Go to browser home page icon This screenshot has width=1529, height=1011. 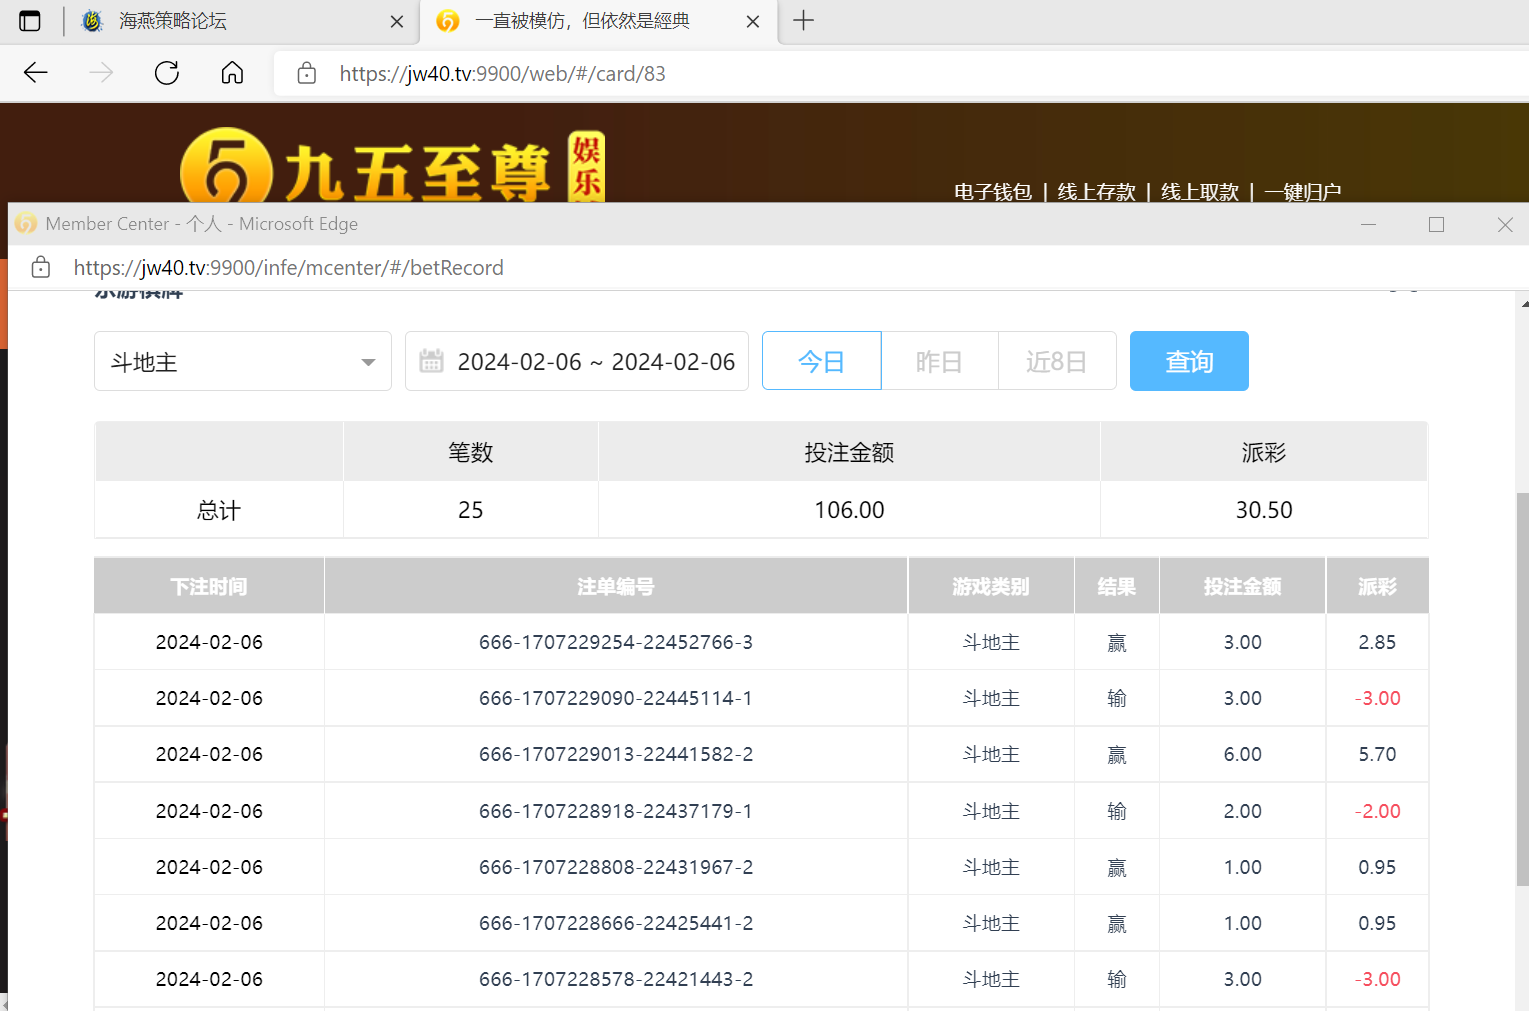tap(232, 73)
